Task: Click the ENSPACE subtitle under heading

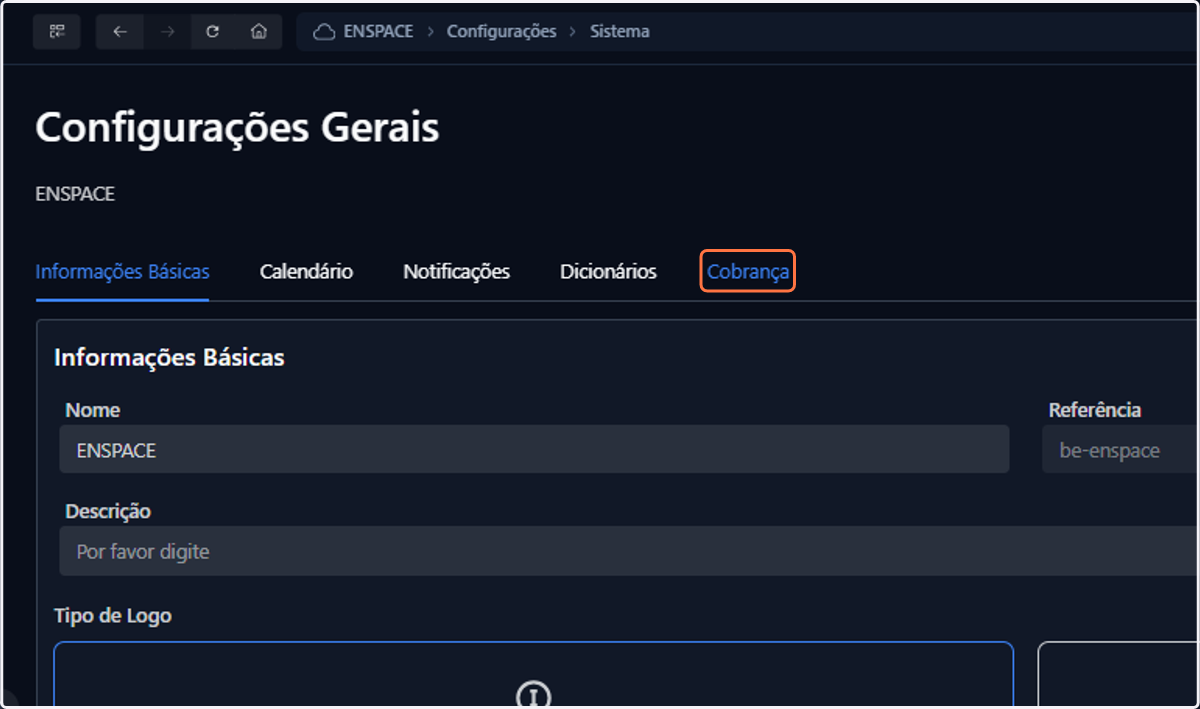Action: pos(75,194)
